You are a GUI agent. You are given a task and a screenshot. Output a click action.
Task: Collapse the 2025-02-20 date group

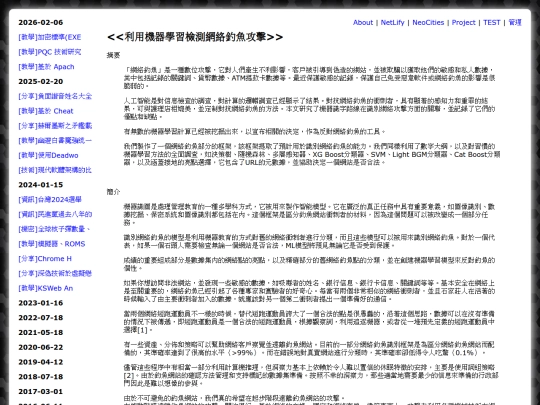pyautogui.click(x=41, y=82)
